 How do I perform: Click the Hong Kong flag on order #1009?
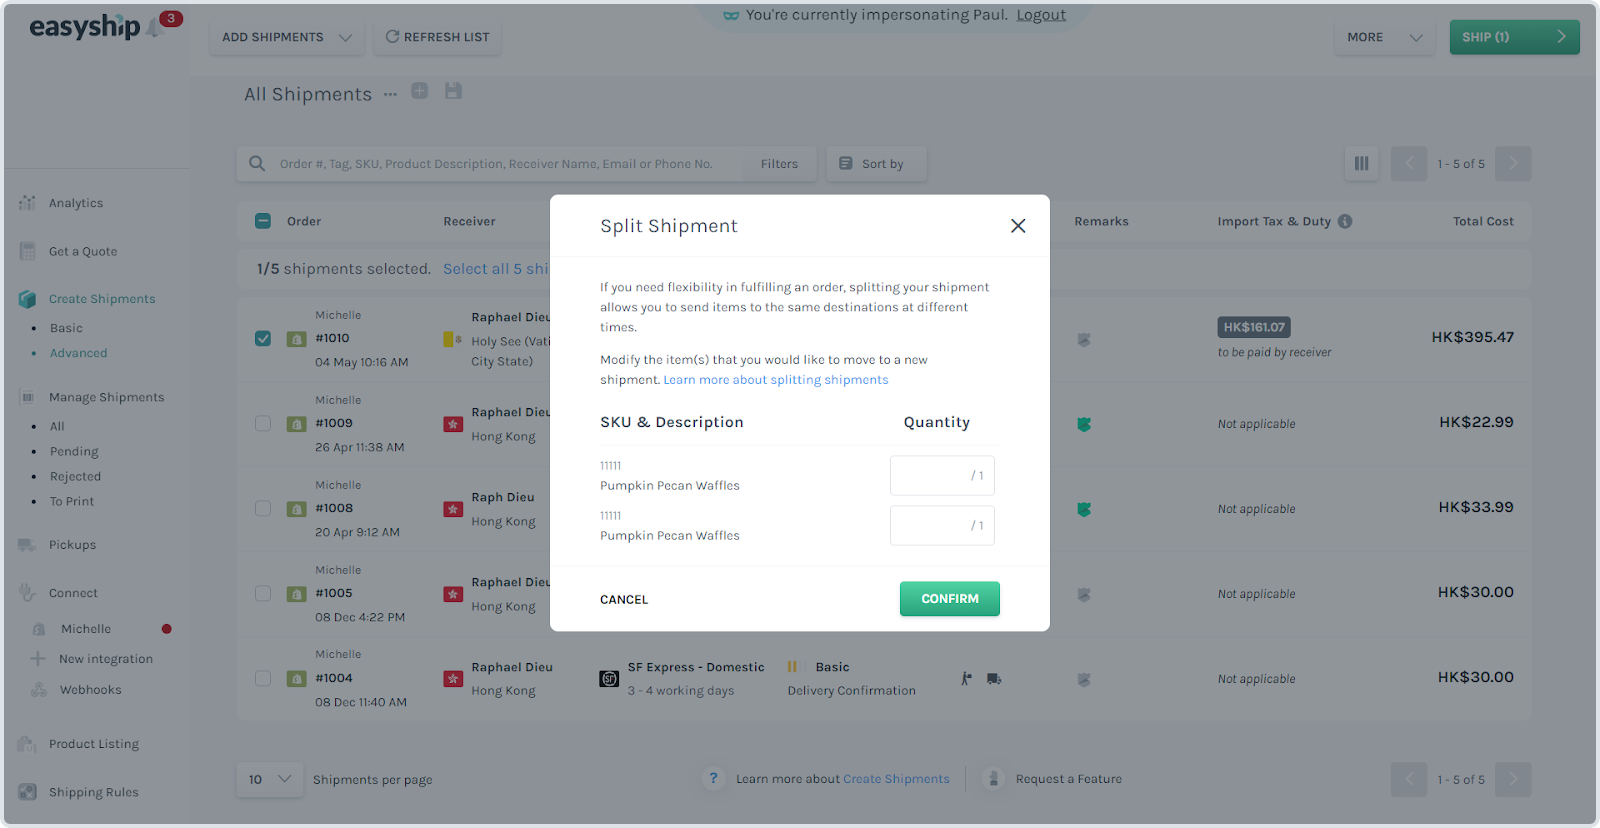(453, 424)
